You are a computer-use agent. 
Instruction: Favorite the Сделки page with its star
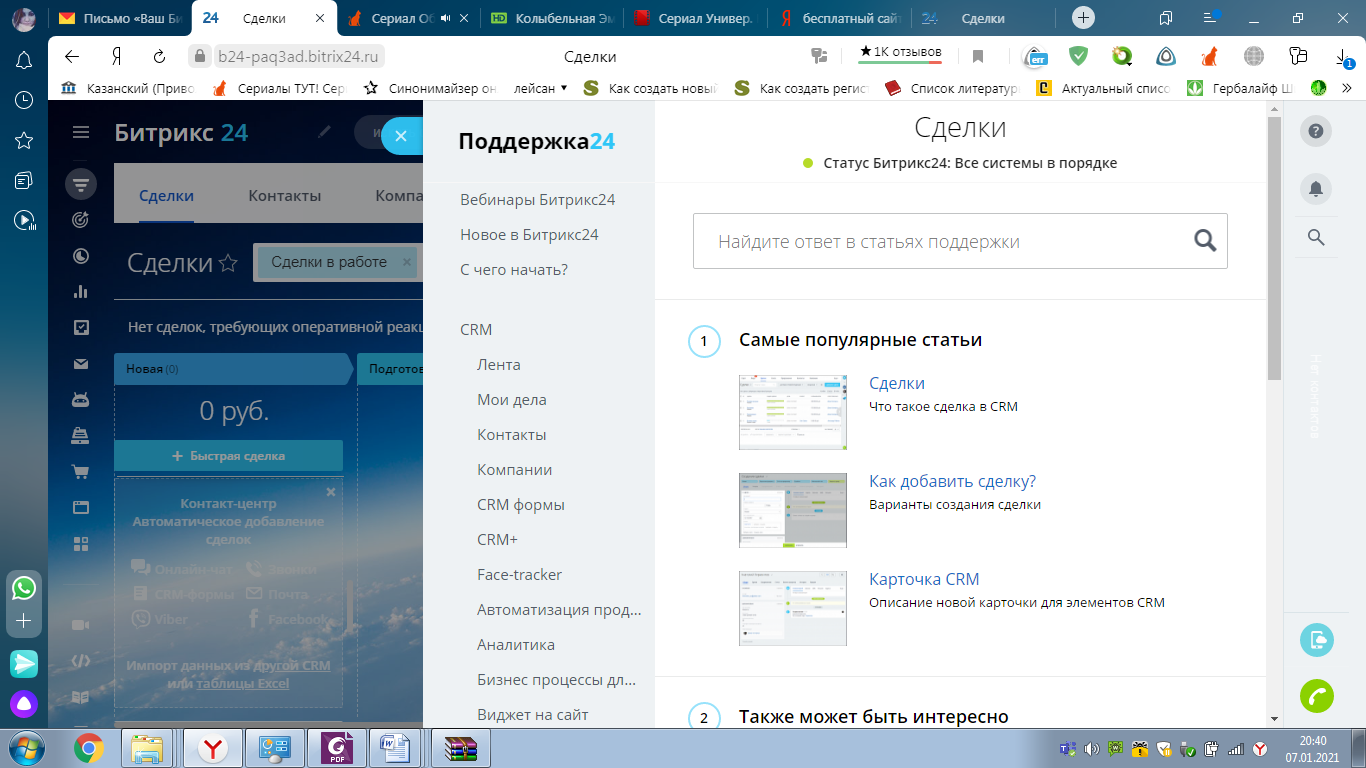pyautogui.click(x=228, y=263)
